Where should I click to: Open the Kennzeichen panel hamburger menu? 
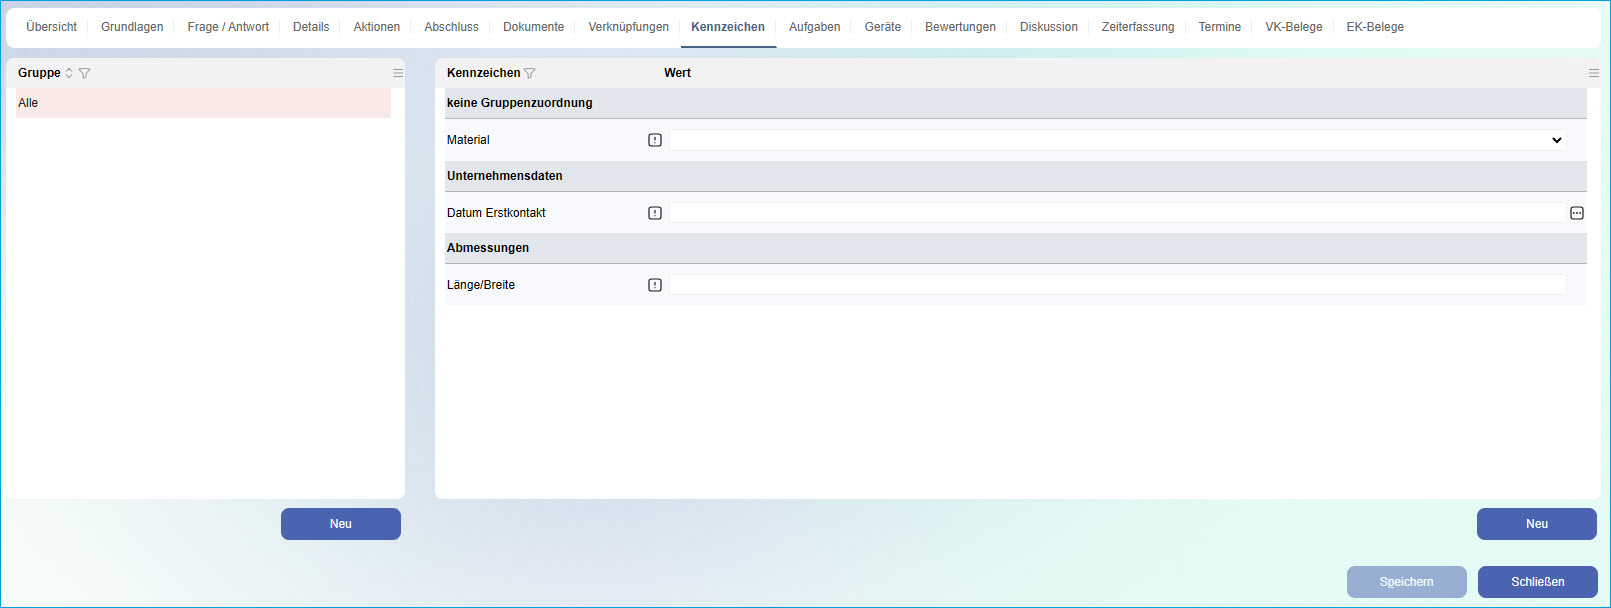1594,73
